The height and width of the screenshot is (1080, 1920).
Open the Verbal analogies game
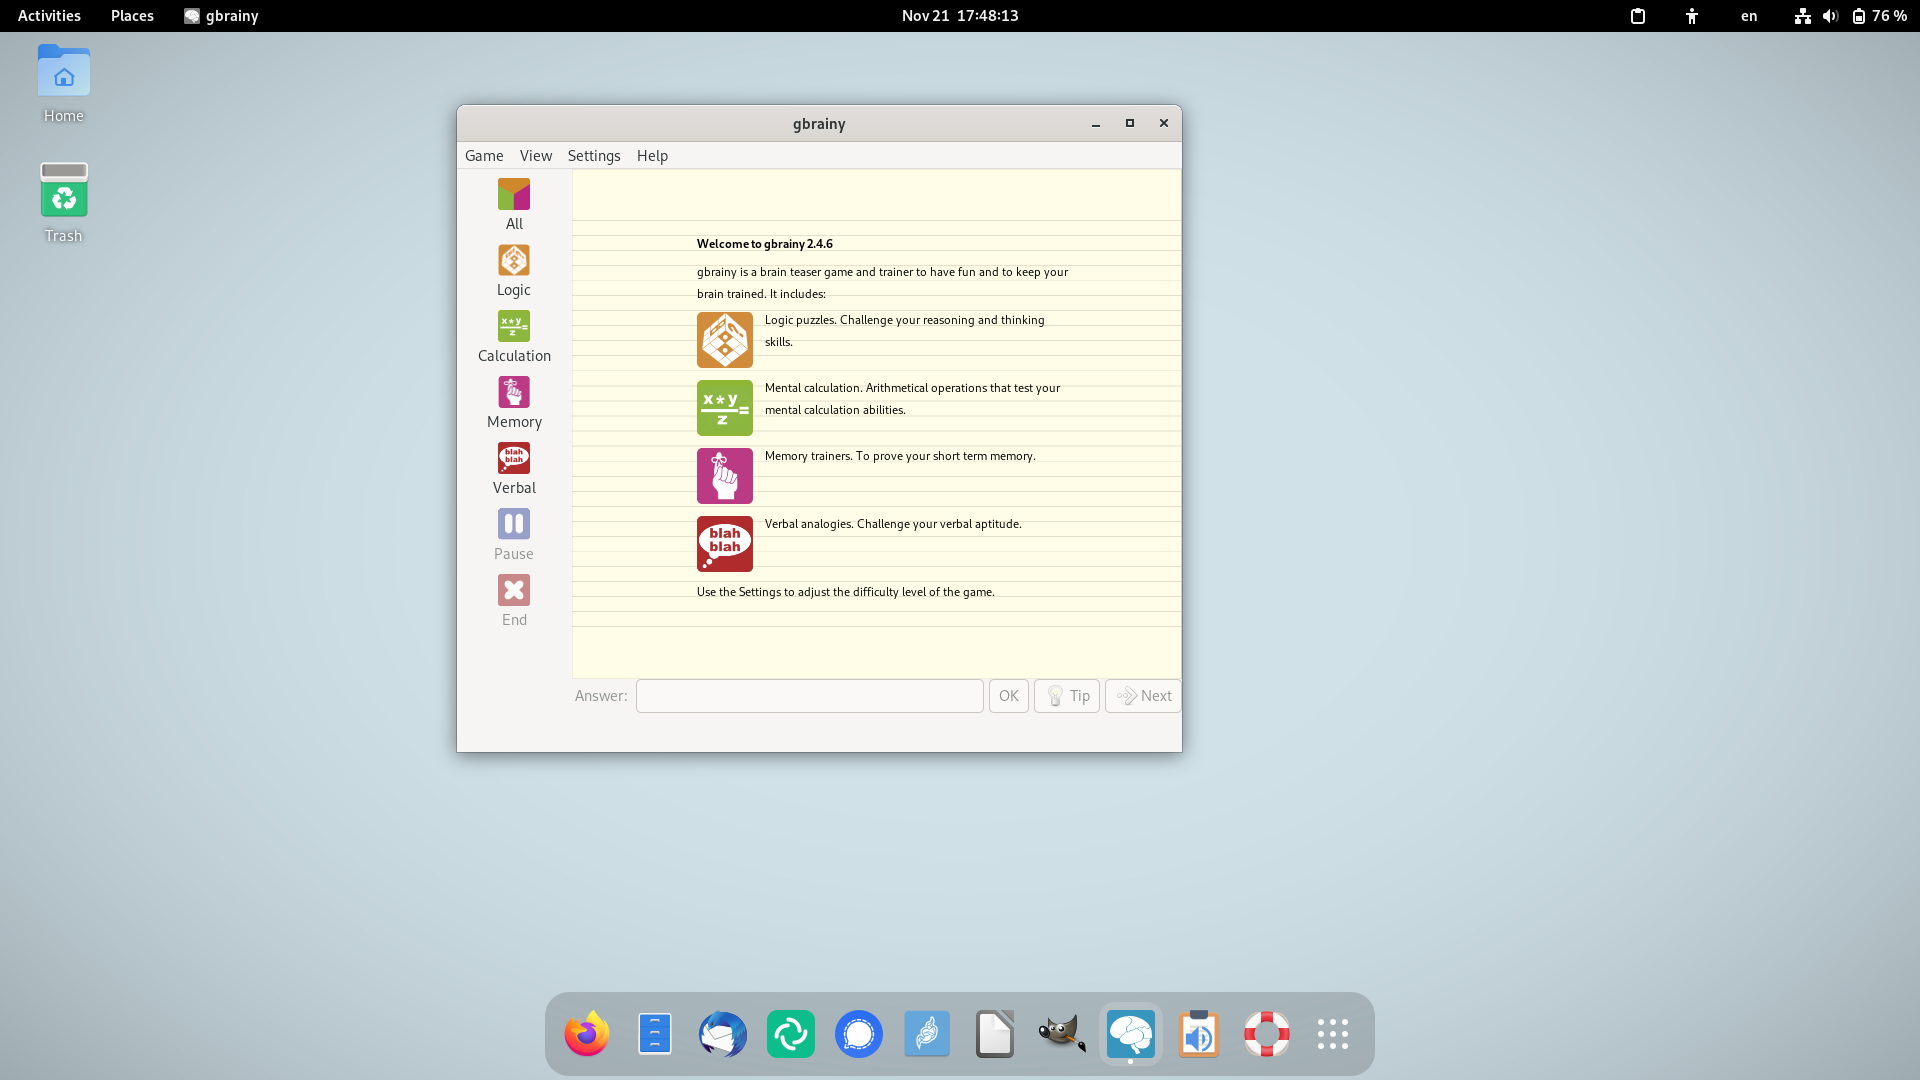[x=514, y=468]
